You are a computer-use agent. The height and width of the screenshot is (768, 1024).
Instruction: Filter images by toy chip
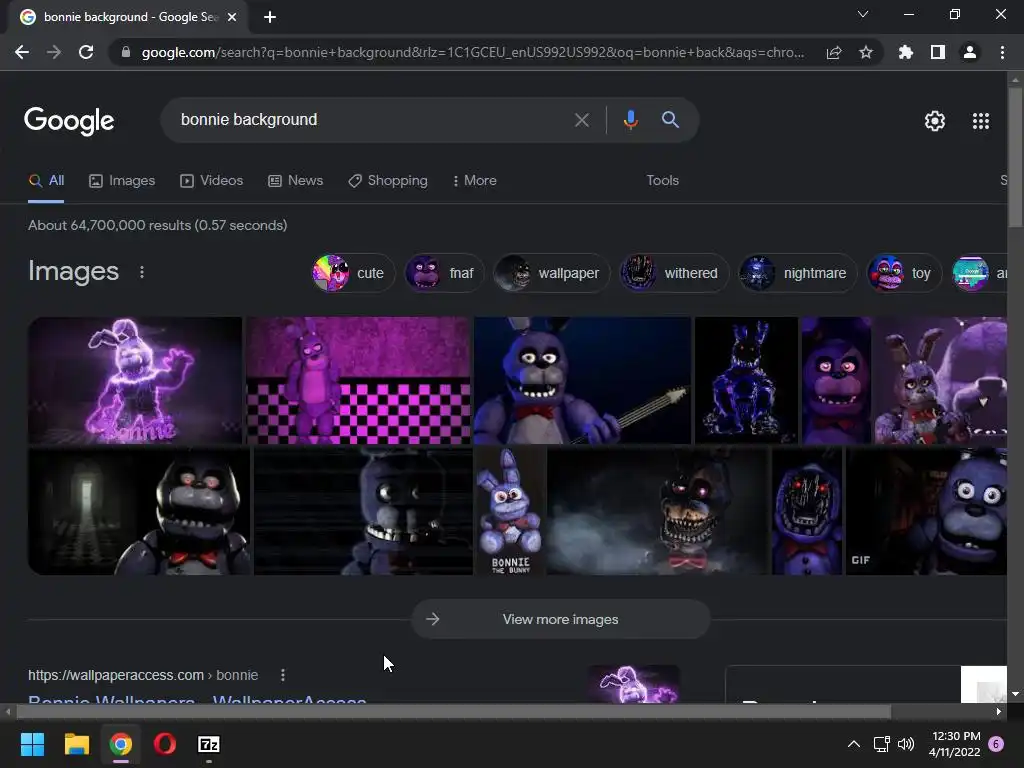point(903,273)
